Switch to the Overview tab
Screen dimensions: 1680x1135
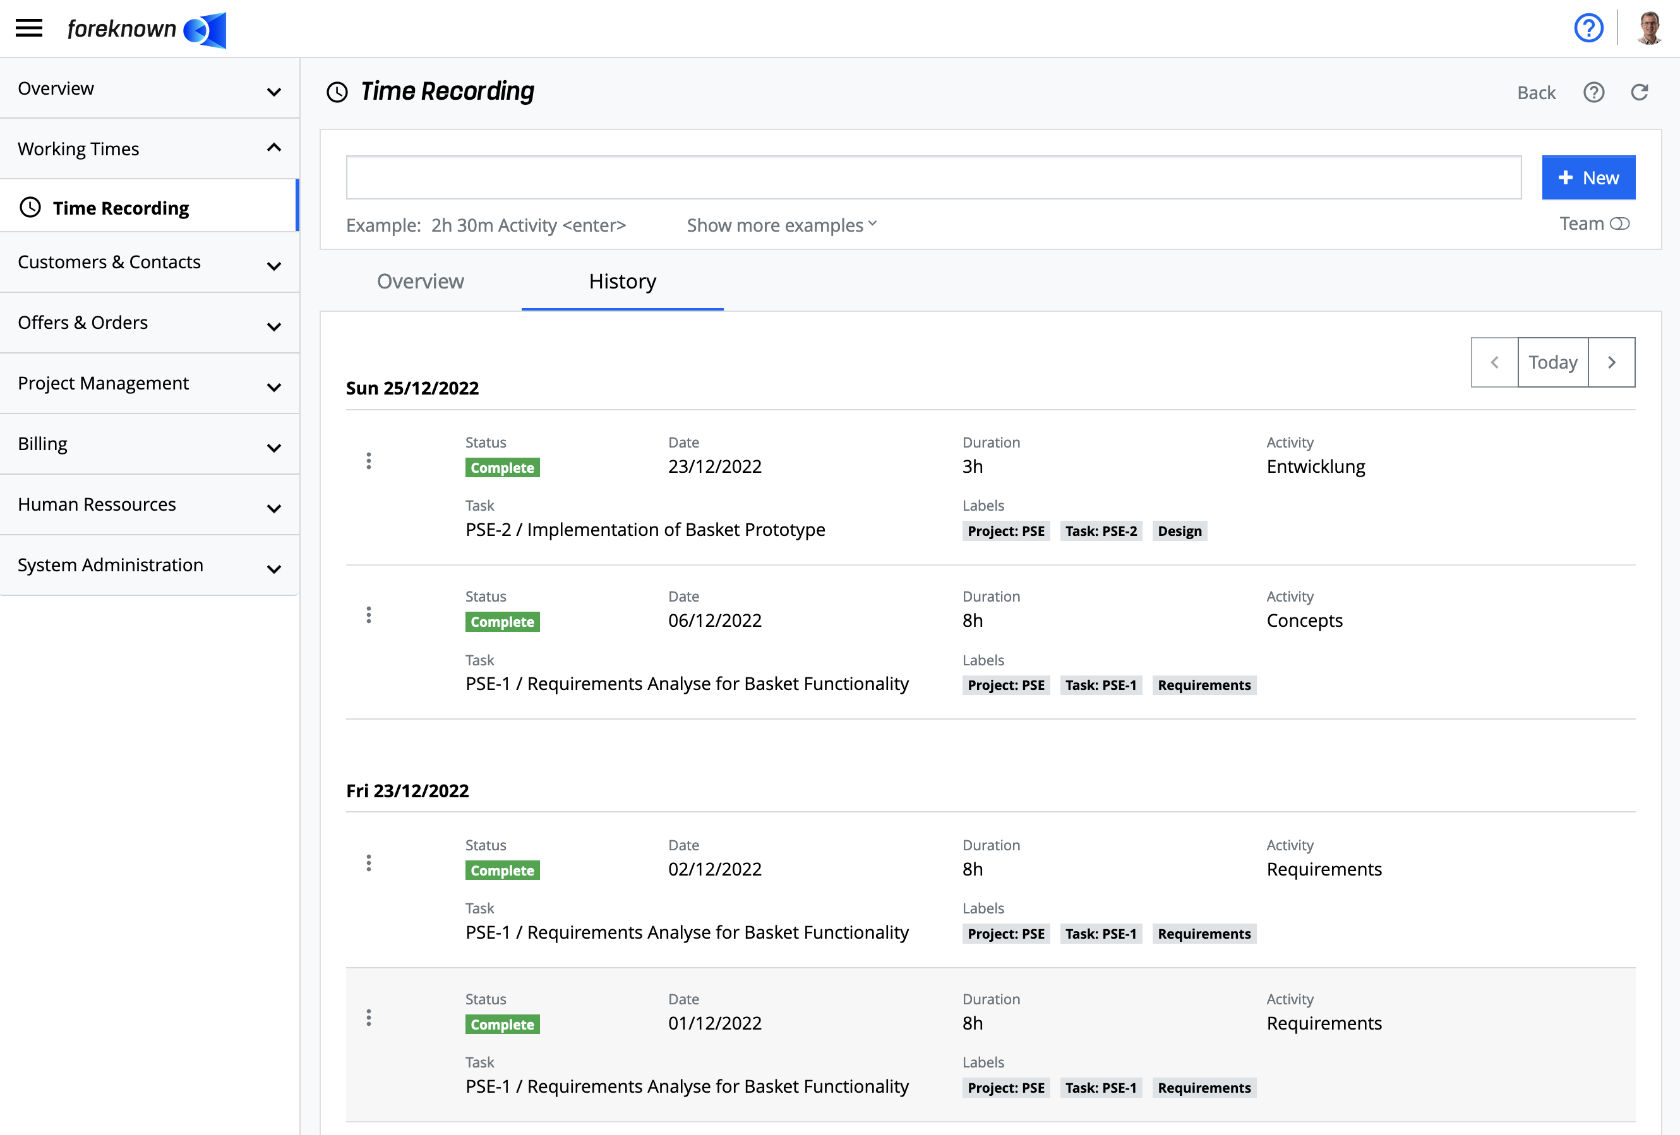pyautogui.click(x=420, y=281)
